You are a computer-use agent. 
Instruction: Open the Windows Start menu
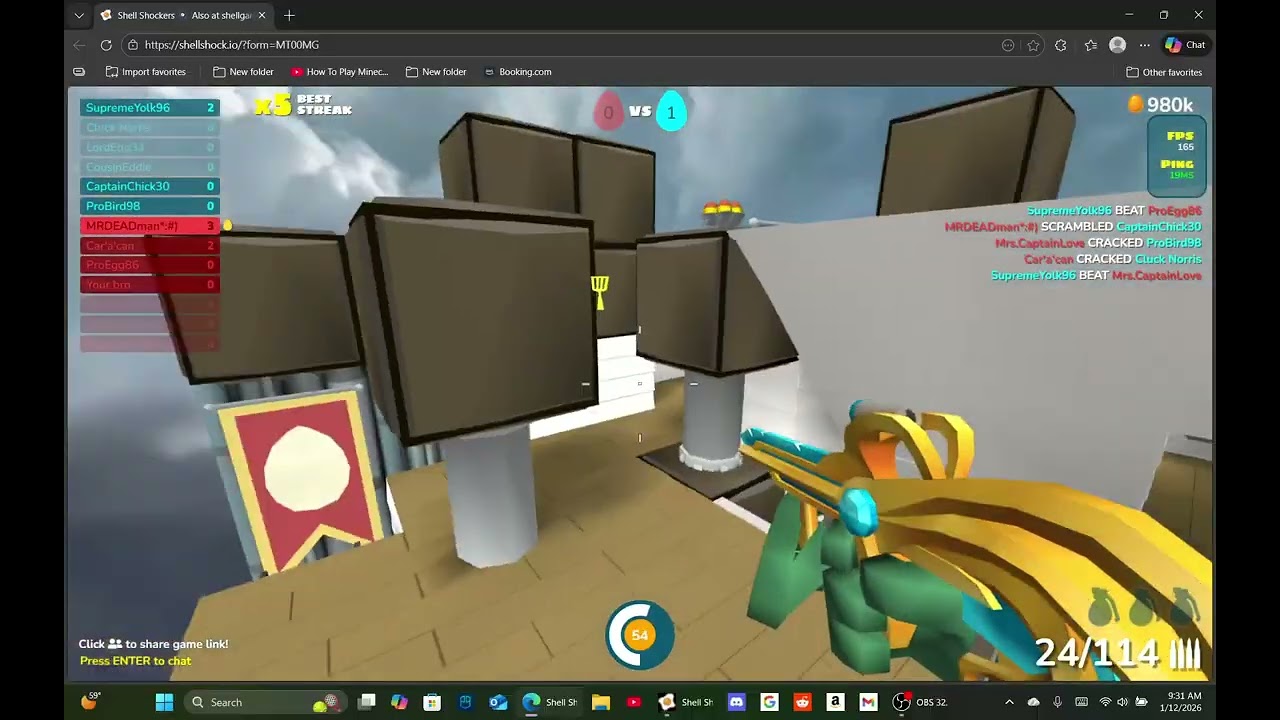coord(164,702)
